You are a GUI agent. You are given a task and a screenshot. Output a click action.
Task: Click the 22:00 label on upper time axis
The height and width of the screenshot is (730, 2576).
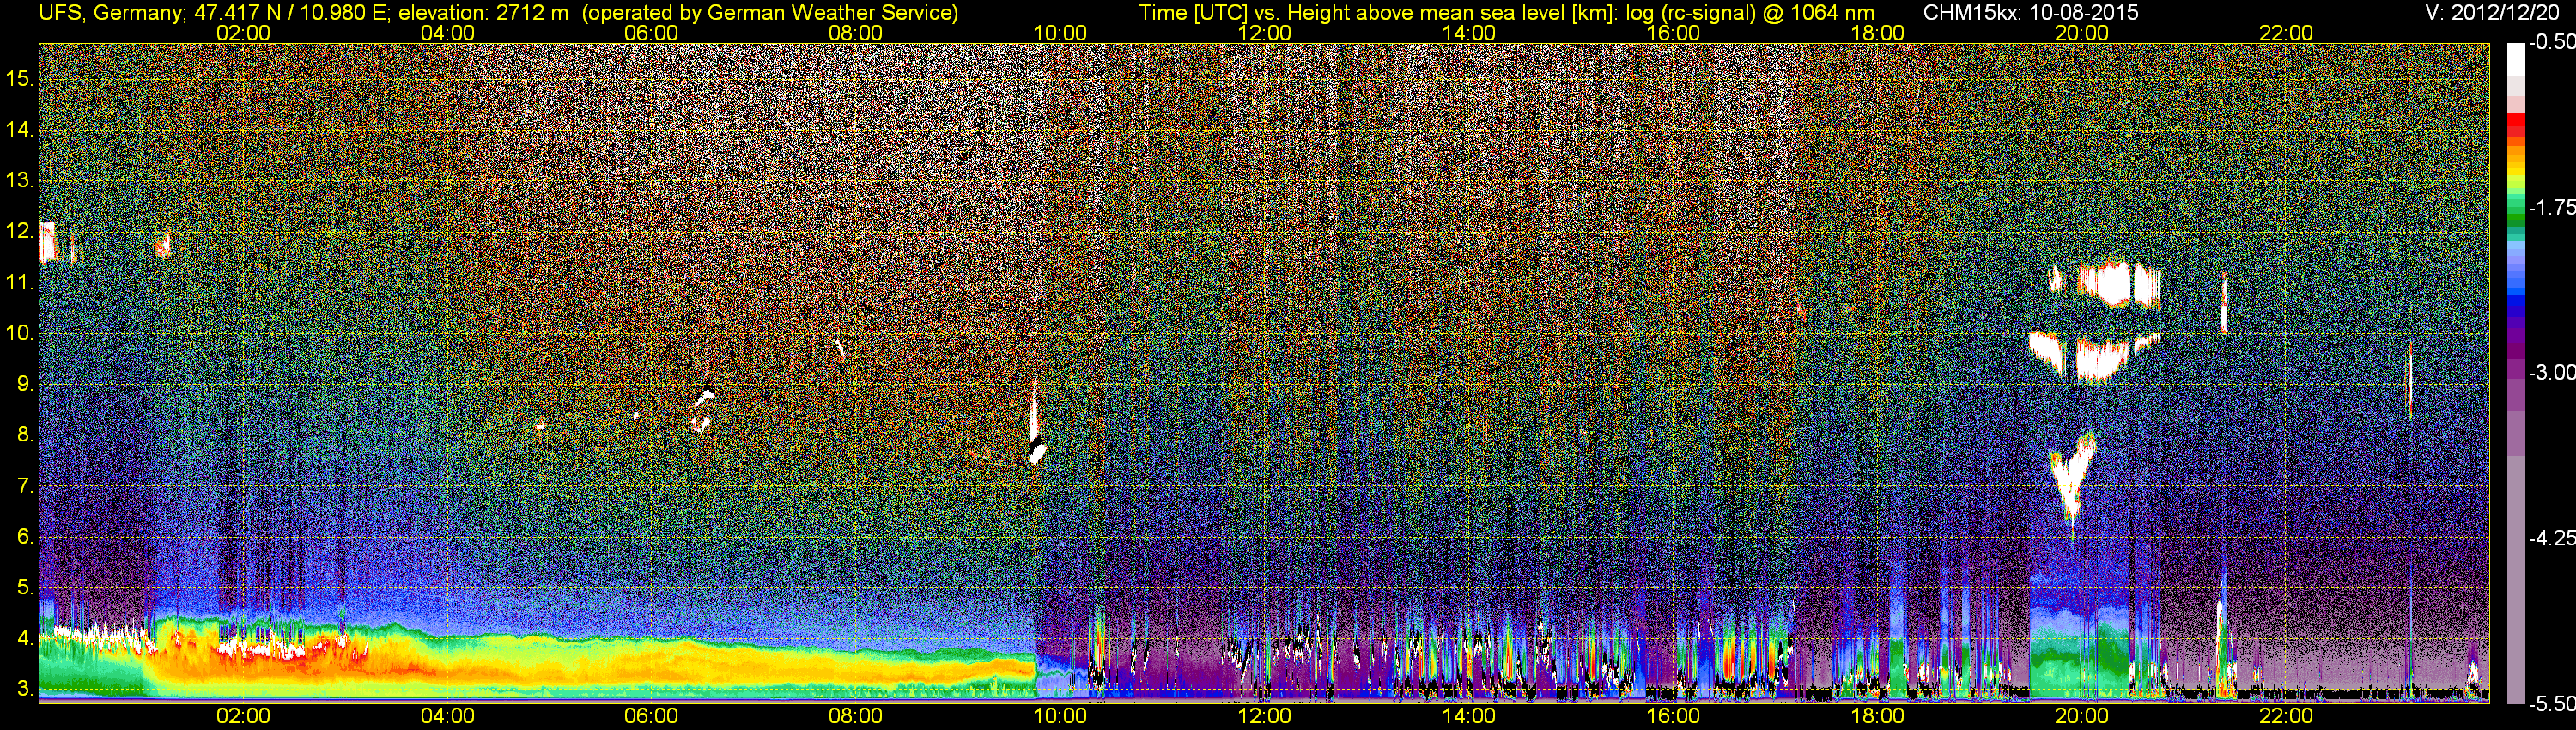pos(2286,33)
